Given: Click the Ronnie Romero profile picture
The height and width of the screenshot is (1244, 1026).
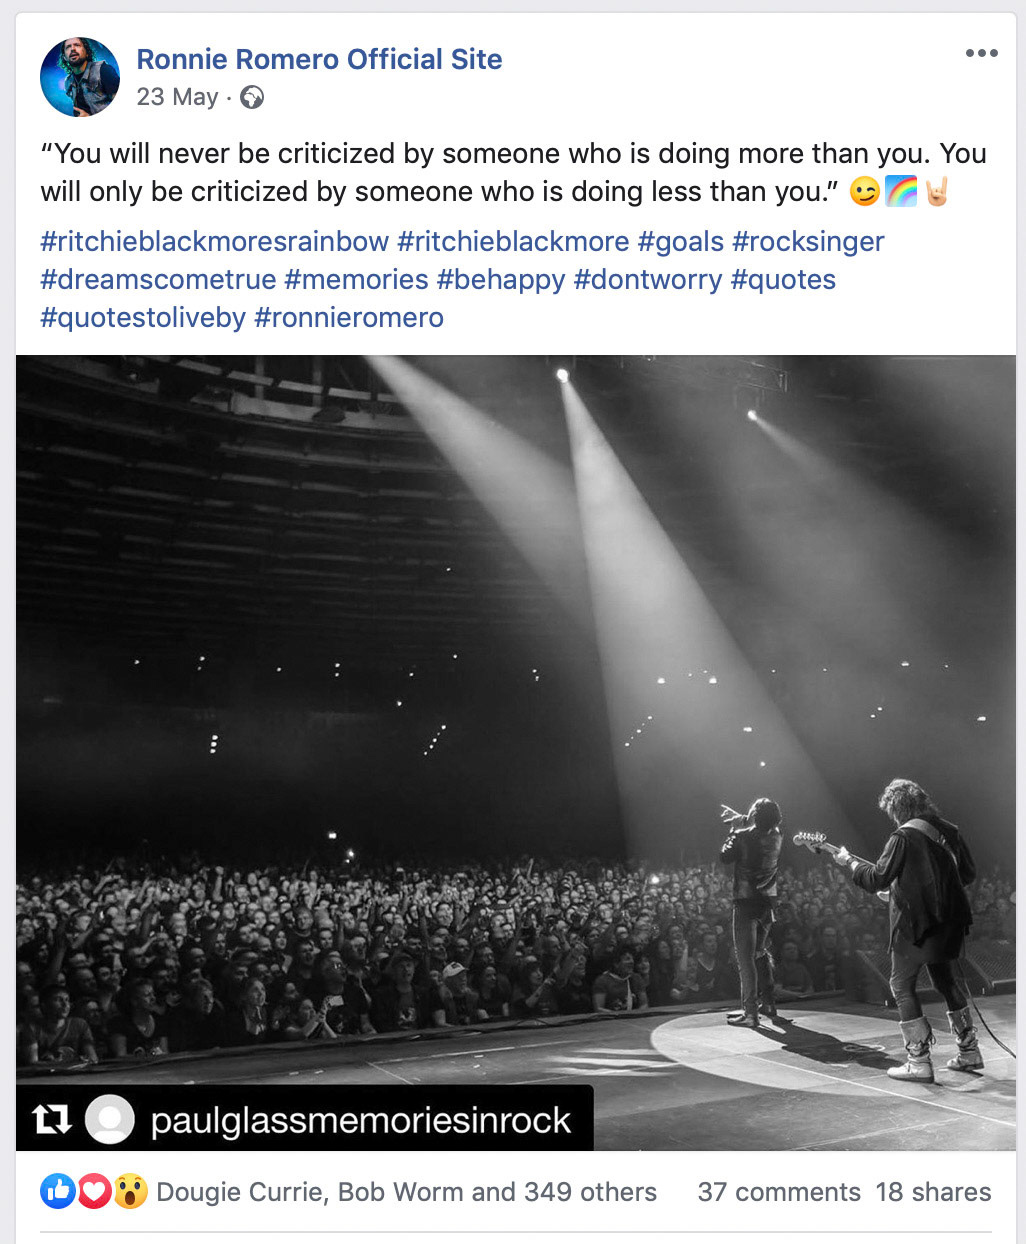Looking at the screenshot, I should tap(80, 77).
